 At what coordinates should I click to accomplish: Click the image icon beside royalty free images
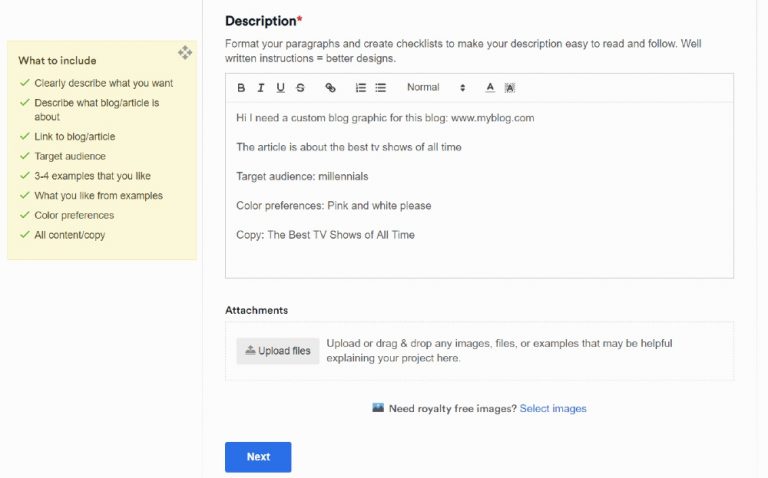[x=378, y=408]
